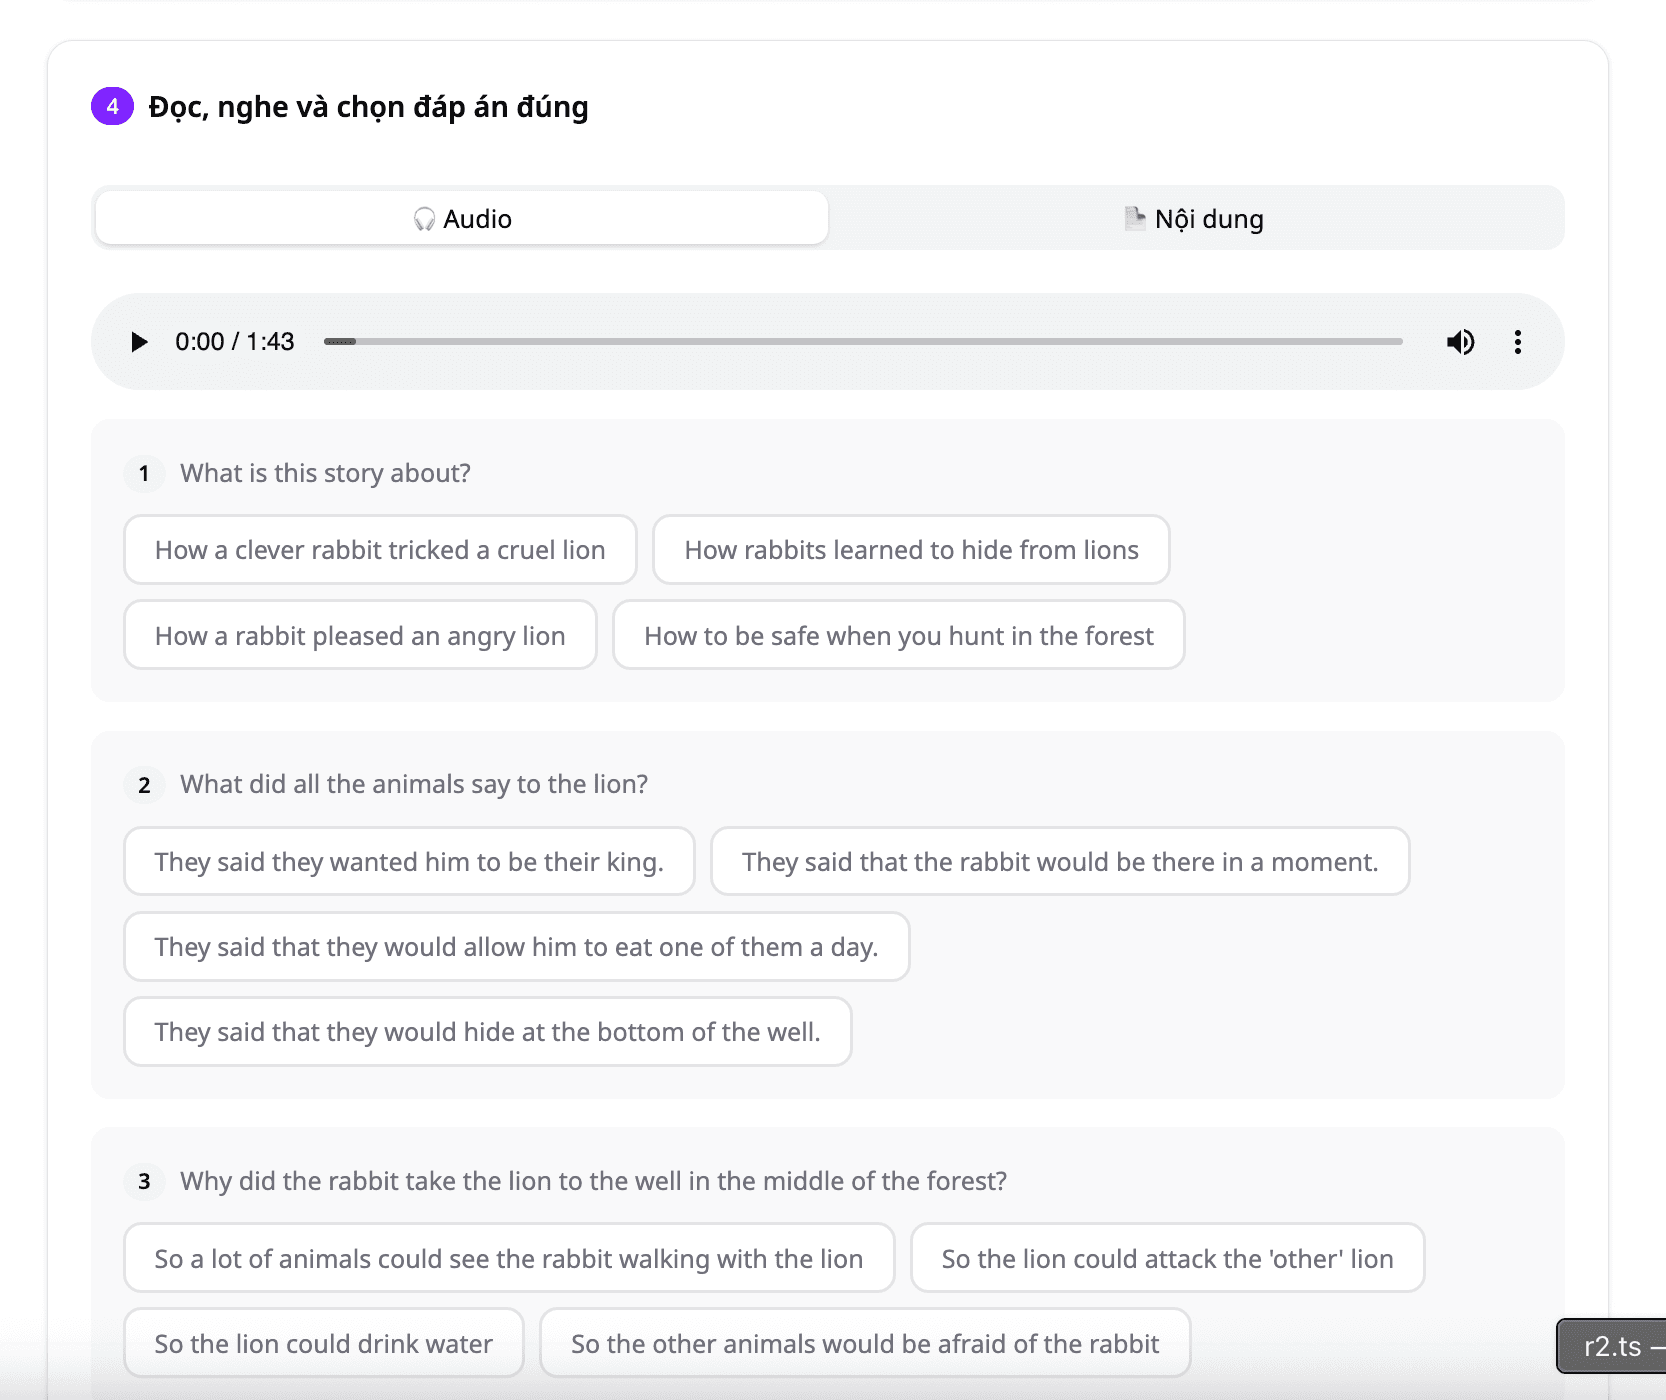This screenshot has width=1666, height=1400.
Task: Click heading 'Đọc, nghe và chọn đáp án đúng'
Action: coord(368,107)
